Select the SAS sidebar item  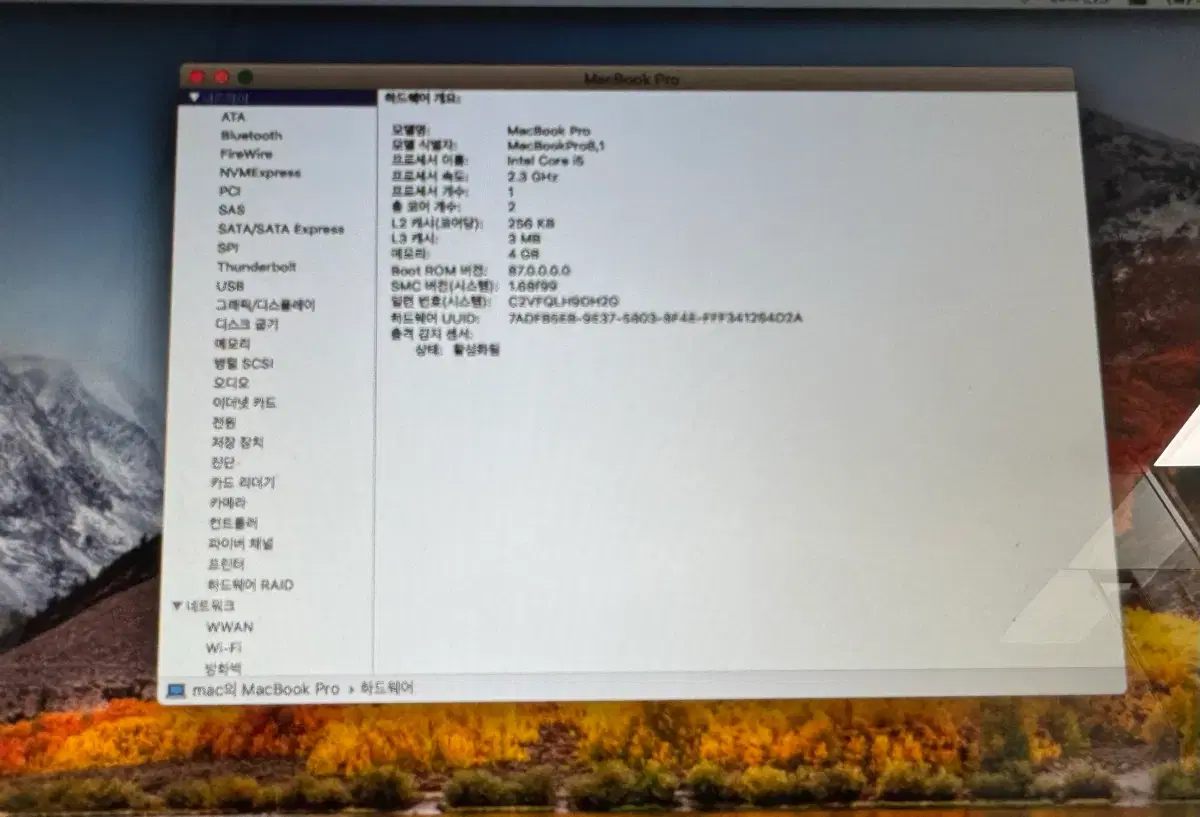(x=231, y=210)
